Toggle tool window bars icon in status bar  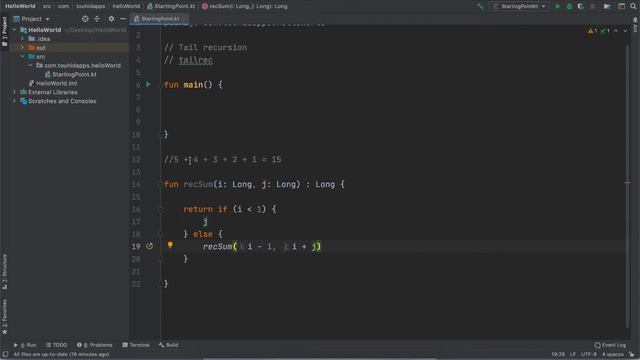(5, 354)
